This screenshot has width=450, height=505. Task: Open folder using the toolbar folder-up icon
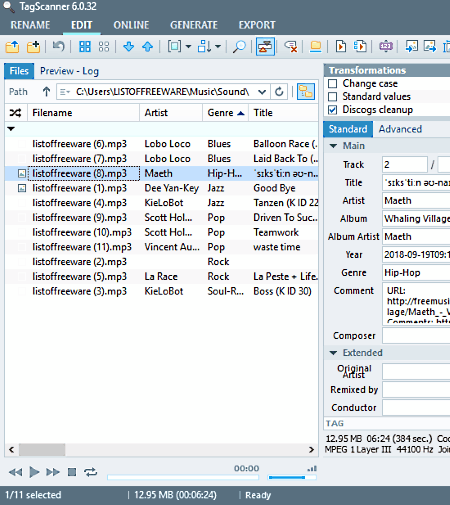tap(12, 47)
